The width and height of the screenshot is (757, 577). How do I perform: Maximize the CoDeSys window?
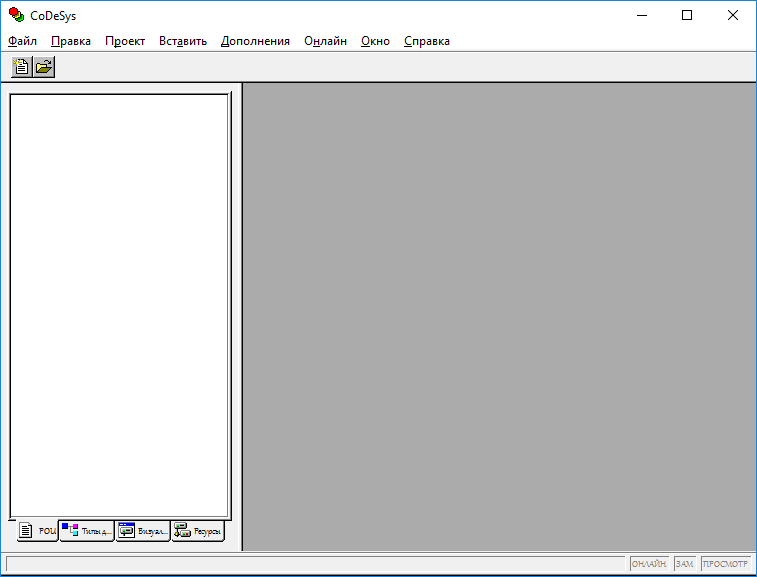tap(687, 15)
